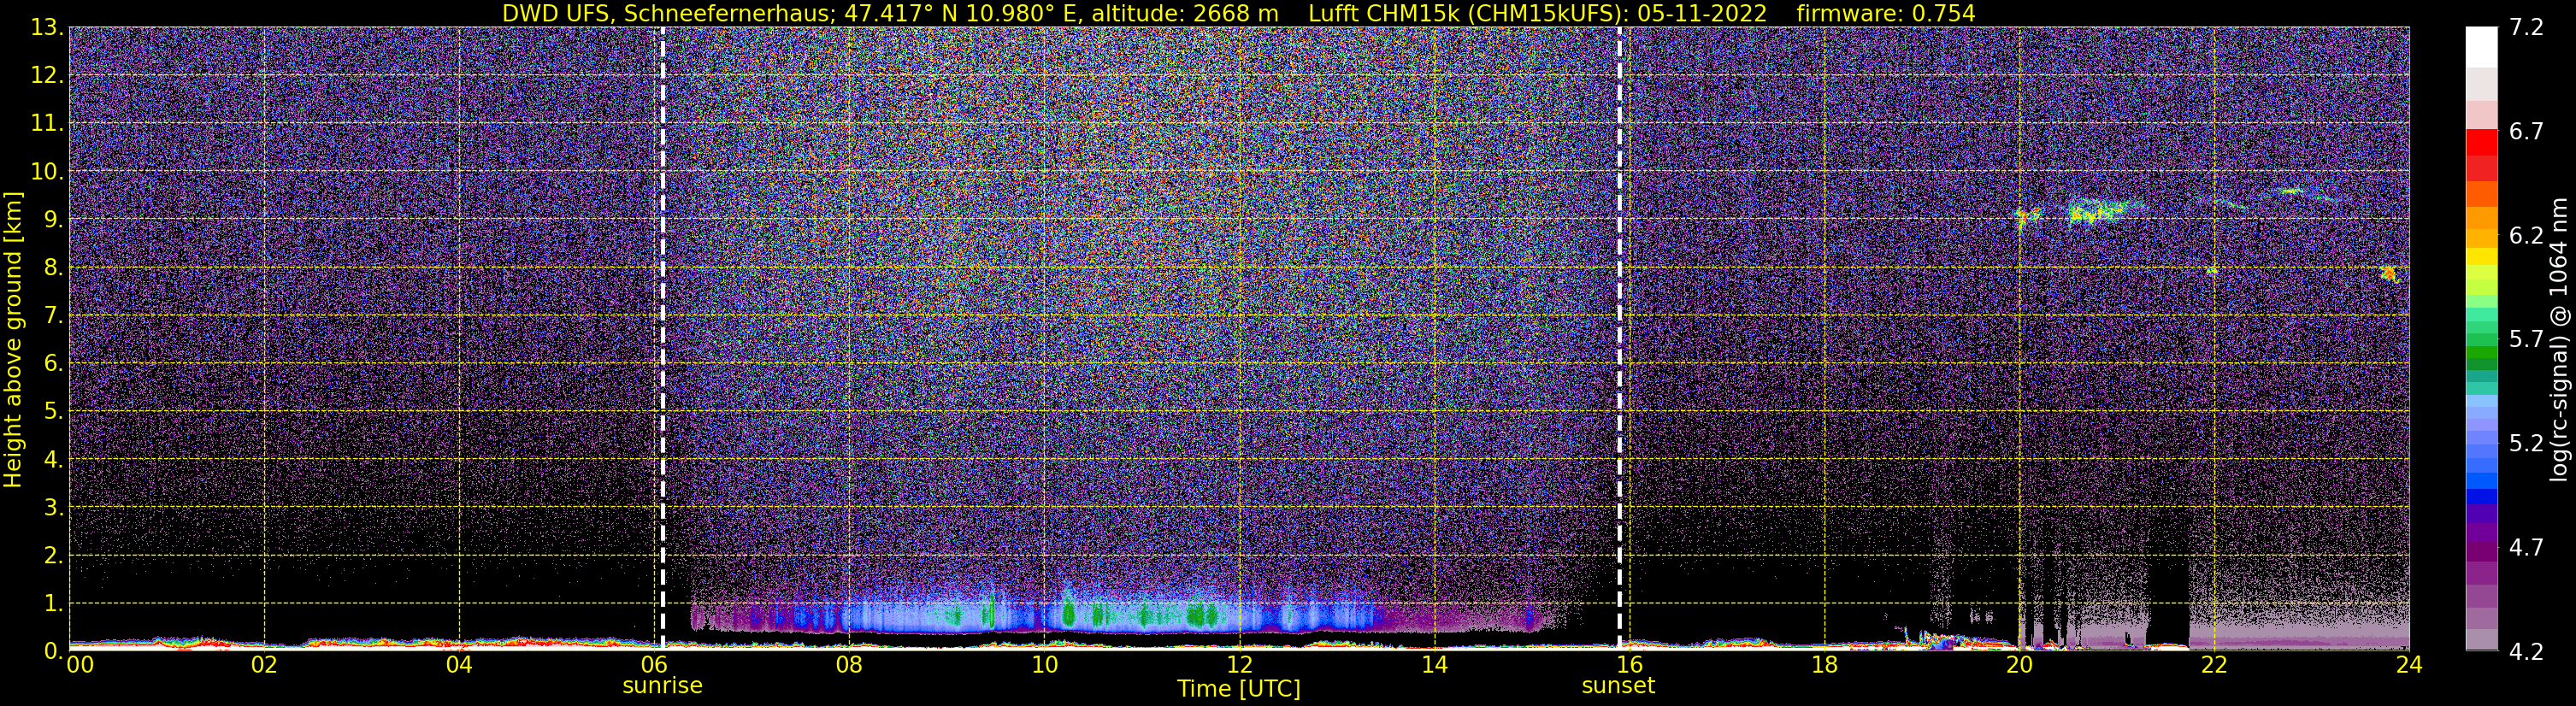
Task: Click the height axis label 11
Action: [45, 124]
